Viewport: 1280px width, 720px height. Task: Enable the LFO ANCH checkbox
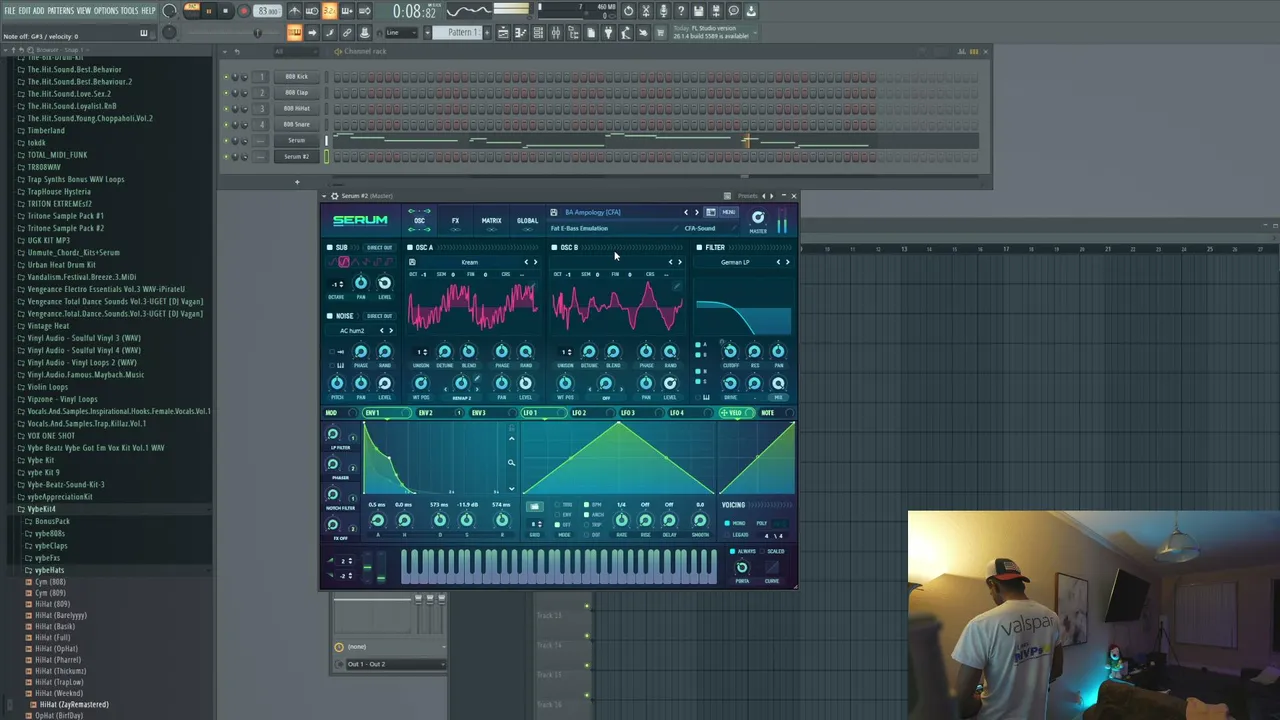coord(586,514)
